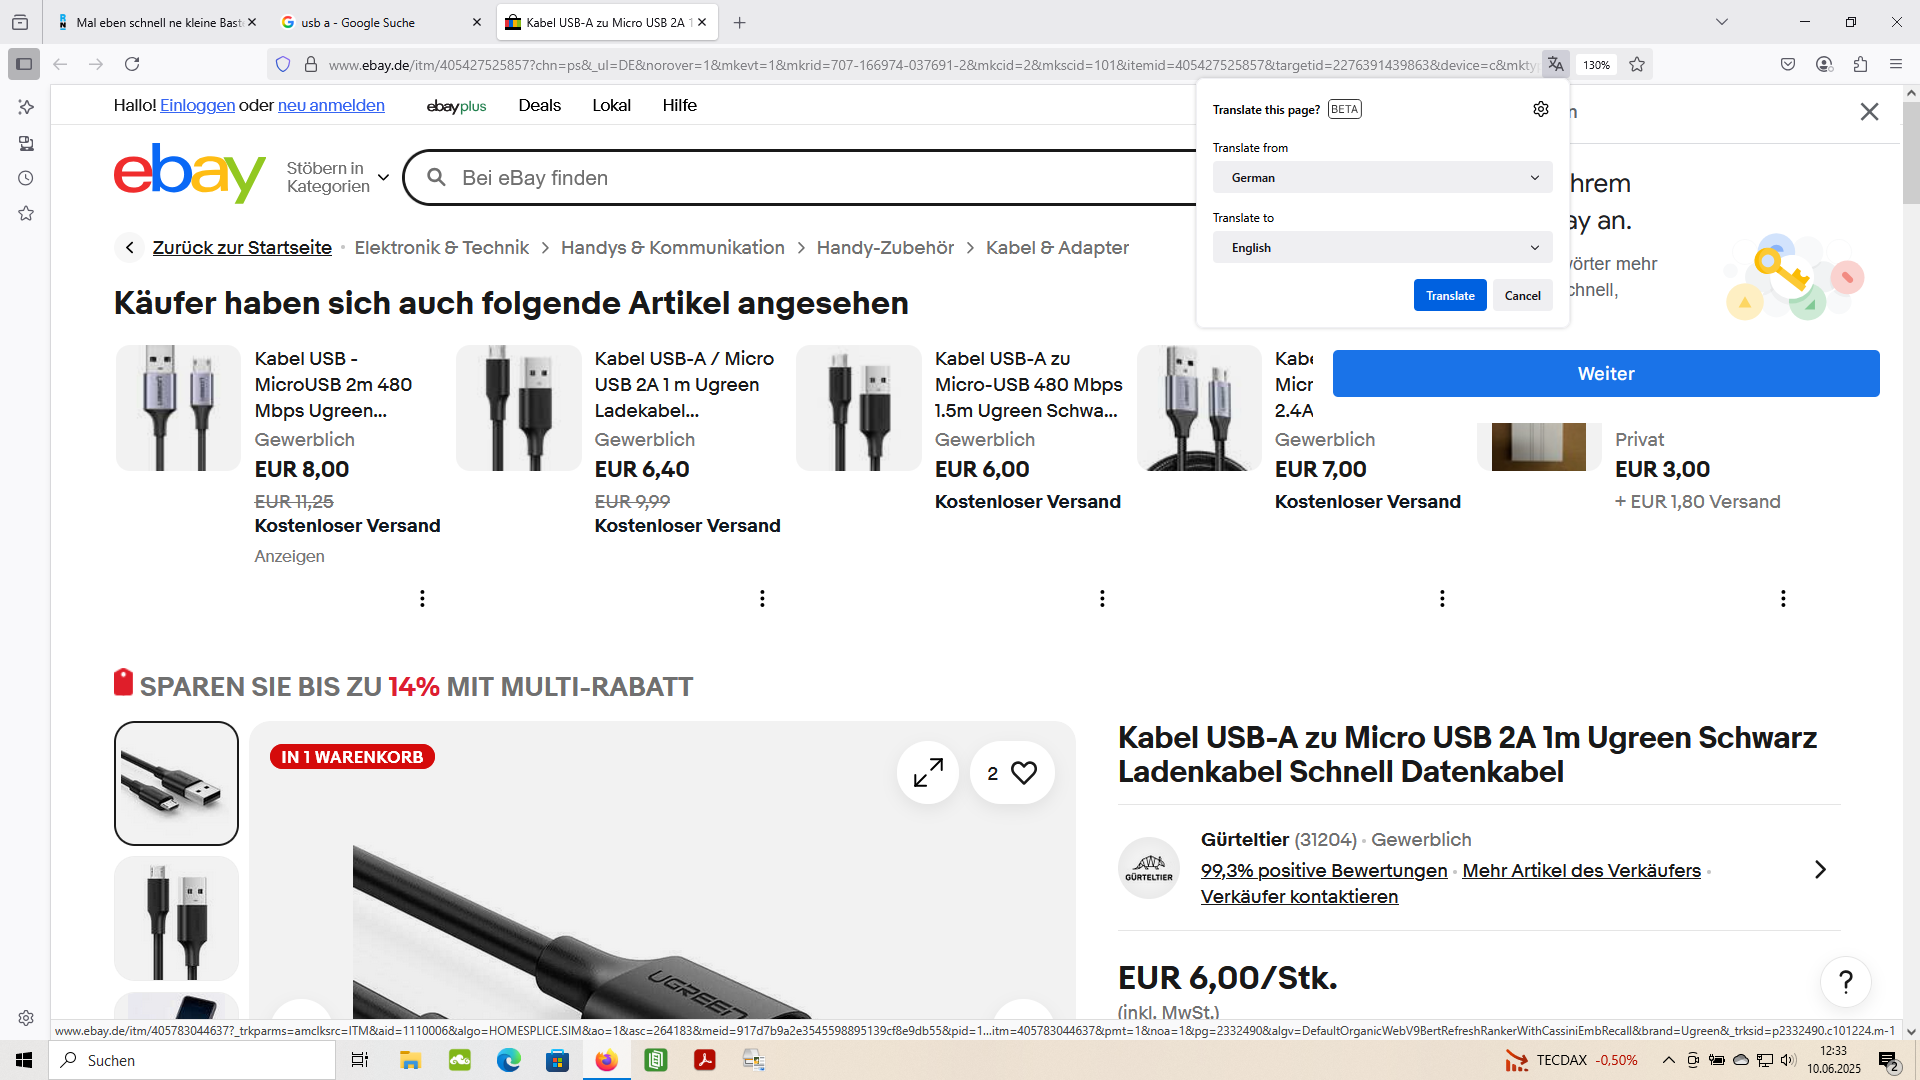This screenshot has width=1920, height=1080.
Task: Select second product thumbnail of two cables
Action: pos(176,918)
